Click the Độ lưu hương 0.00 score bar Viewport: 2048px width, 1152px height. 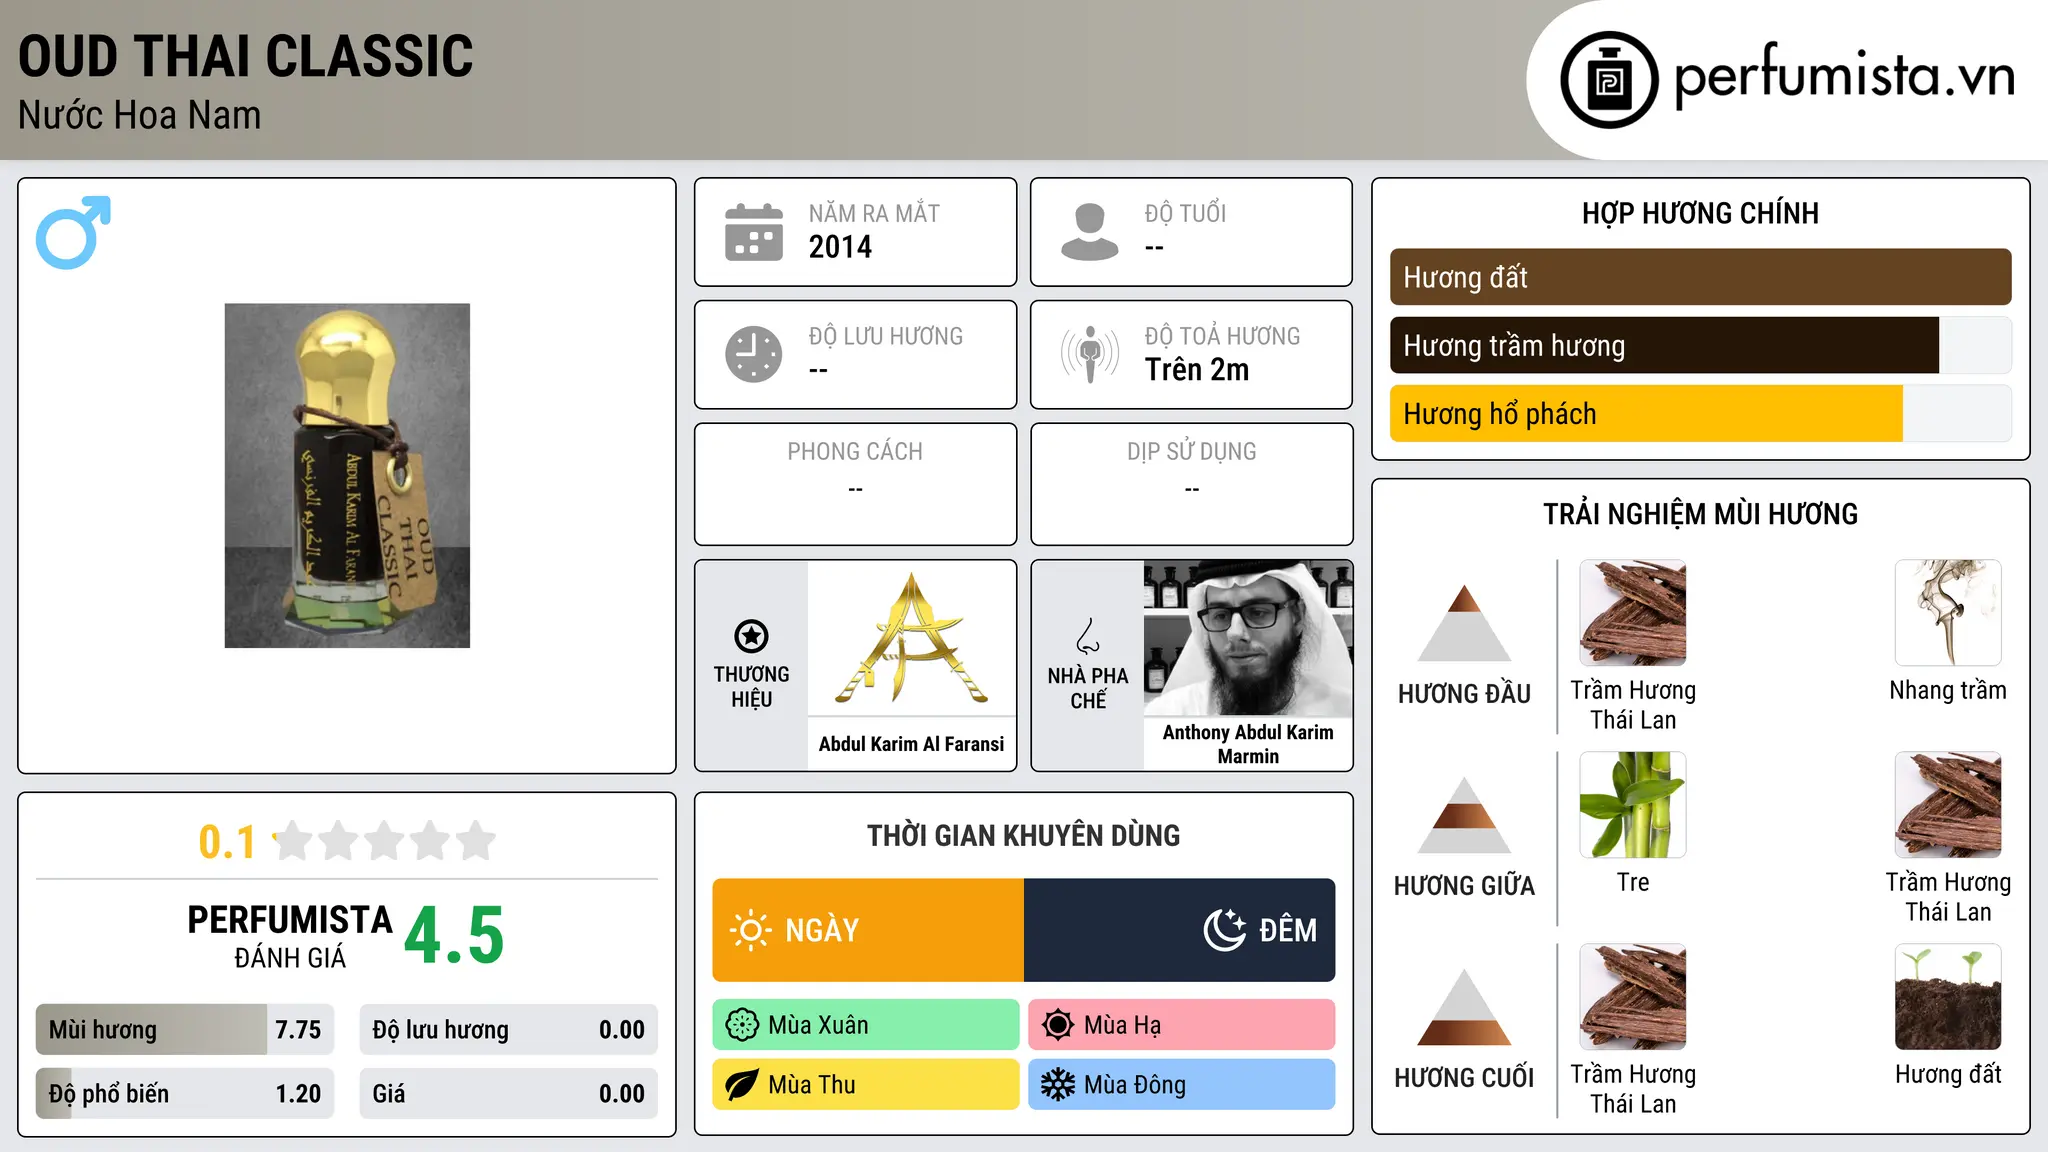(508, 1030)
